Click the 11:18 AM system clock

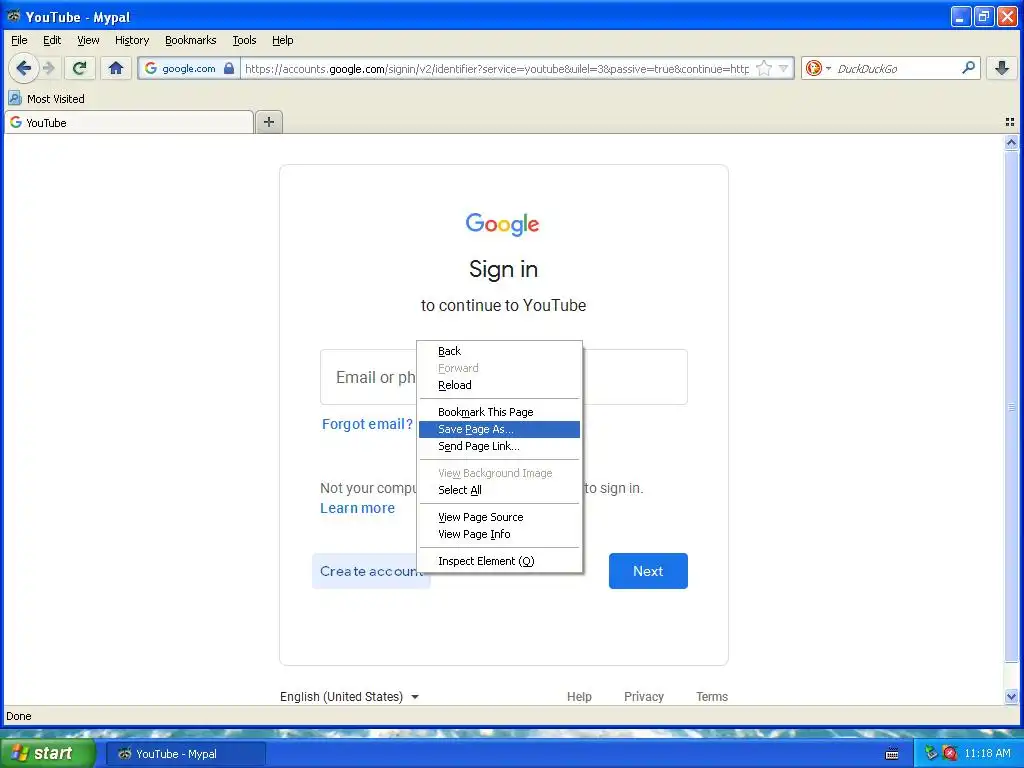tap(987, 753)
